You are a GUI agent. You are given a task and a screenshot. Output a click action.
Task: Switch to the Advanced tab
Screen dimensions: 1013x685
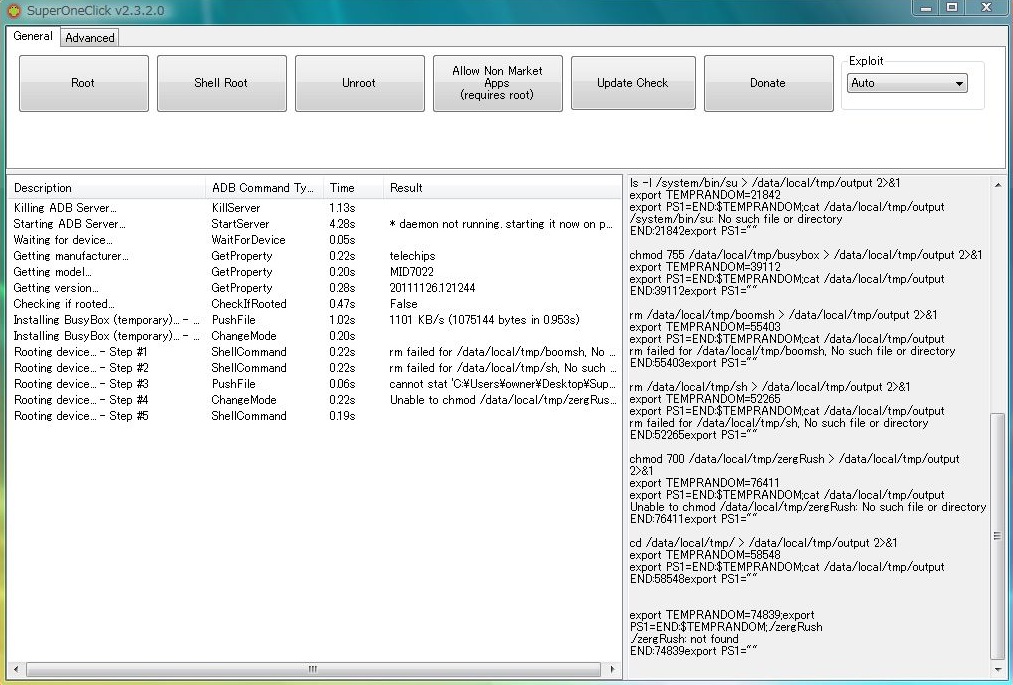pos(90,38)
